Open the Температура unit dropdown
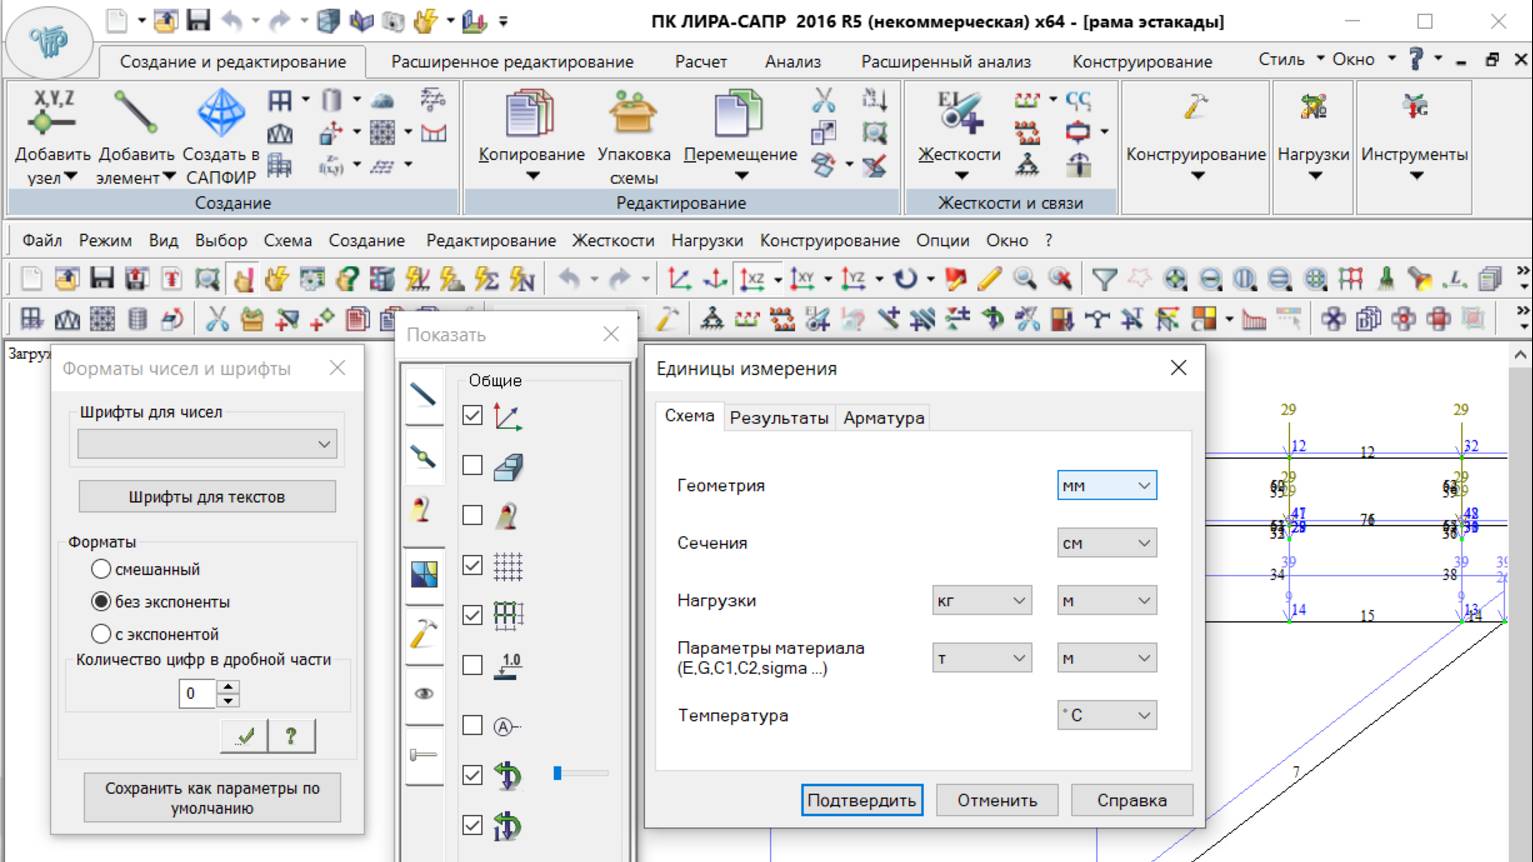Screen dimensions: 1533x862 (x=1107, y=715)
